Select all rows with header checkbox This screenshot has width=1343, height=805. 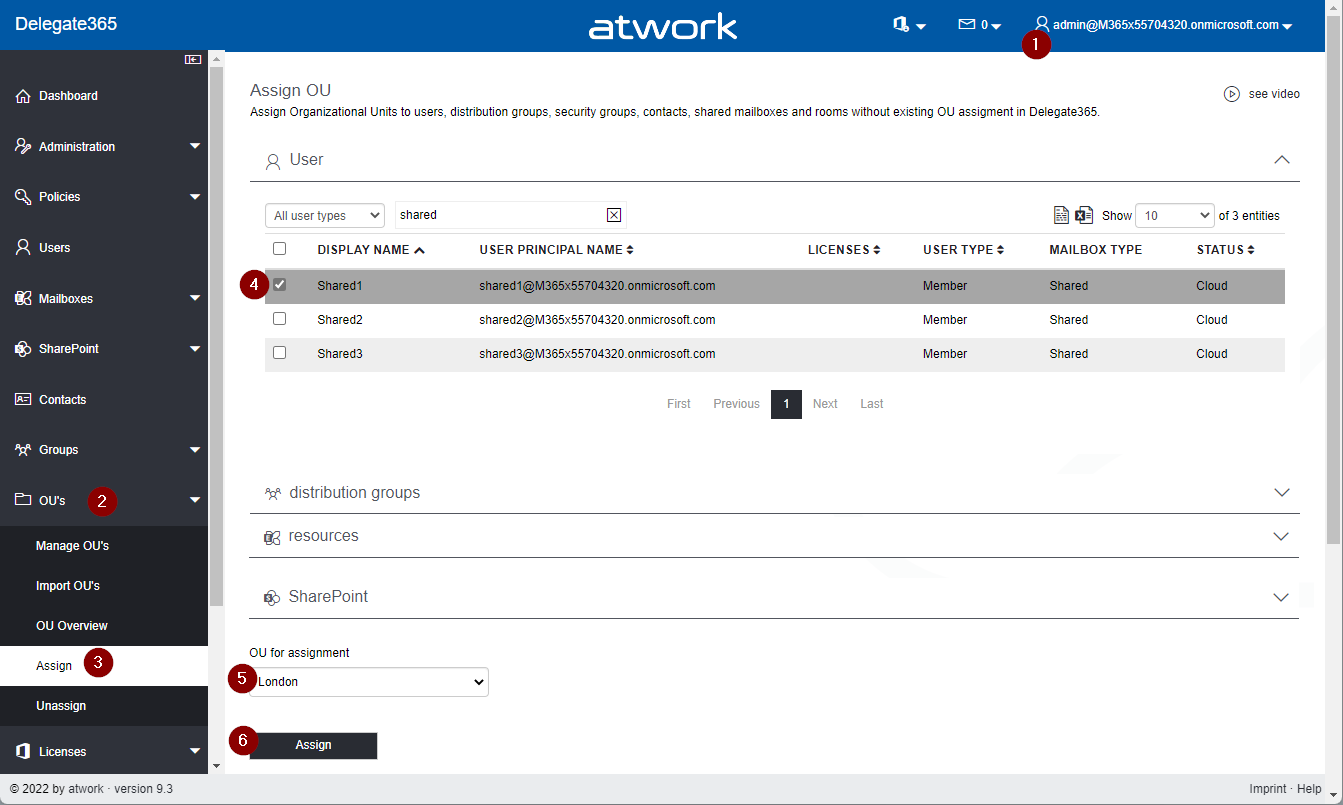click(280, 249)
